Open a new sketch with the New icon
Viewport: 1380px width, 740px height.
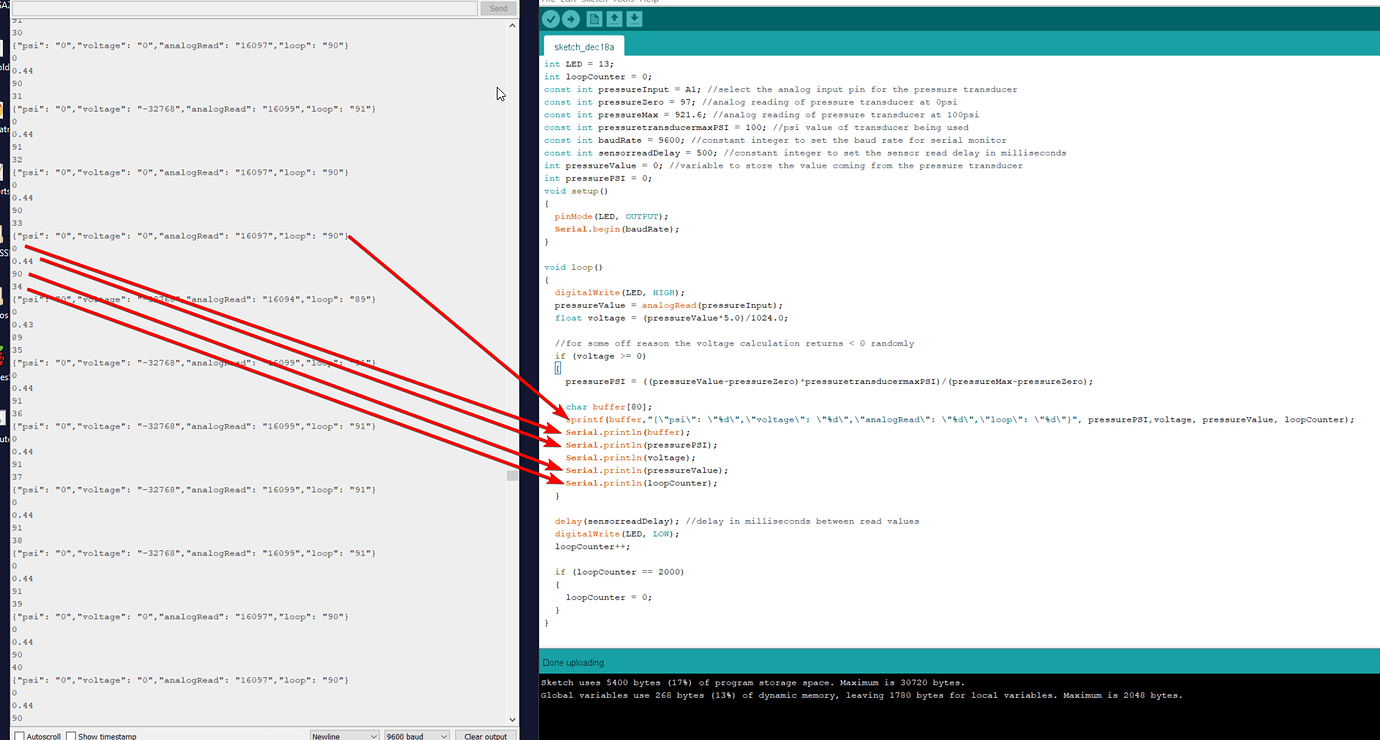click(x=594, y=18)
